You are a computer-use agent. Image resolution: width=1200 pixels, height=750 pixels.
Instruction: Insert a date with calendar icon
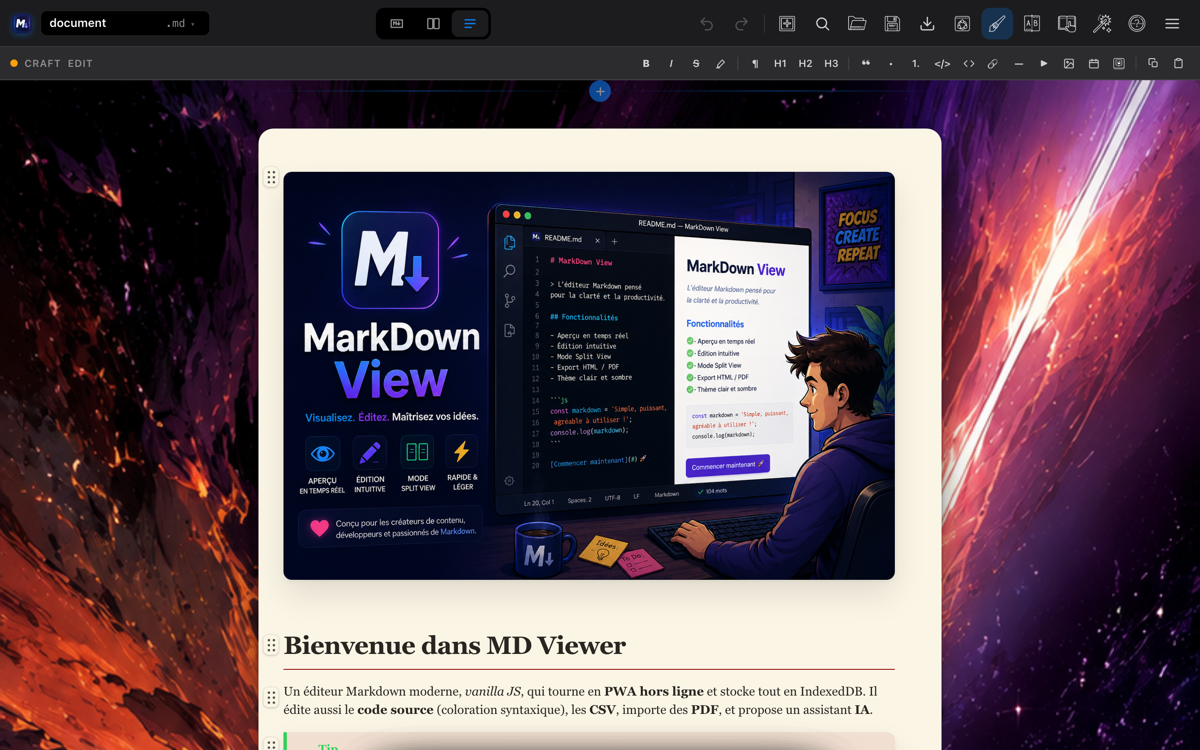[x=1094, y=63]
